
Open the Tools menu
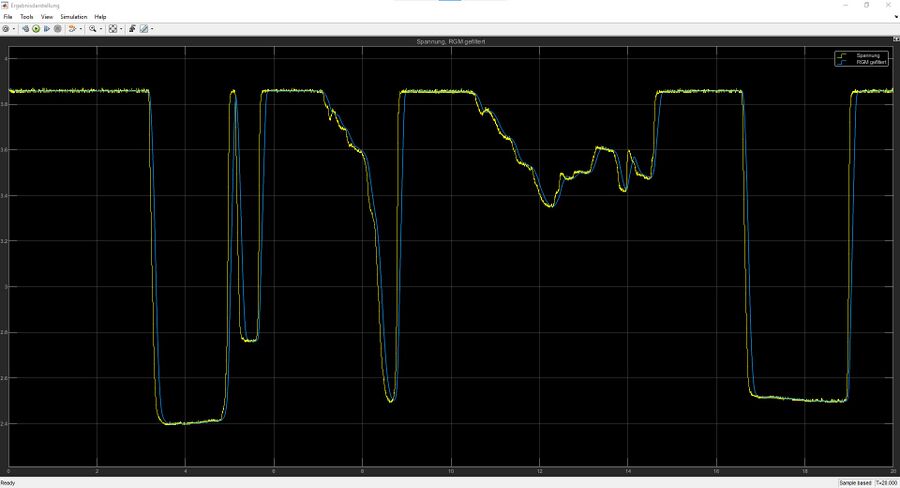point(26,17)
